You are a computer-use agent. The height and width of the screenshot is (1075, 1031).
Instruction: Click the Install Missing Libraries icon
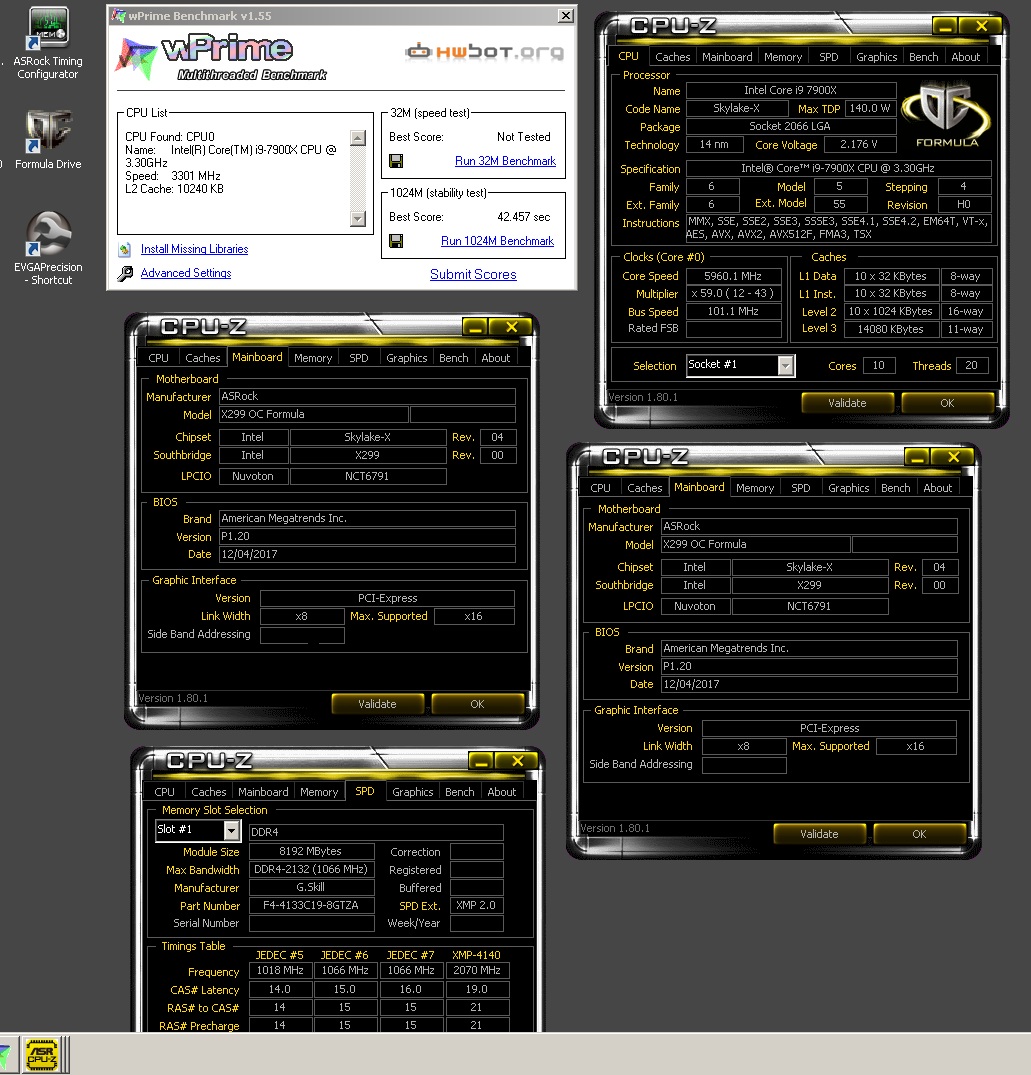coord(125,250)
